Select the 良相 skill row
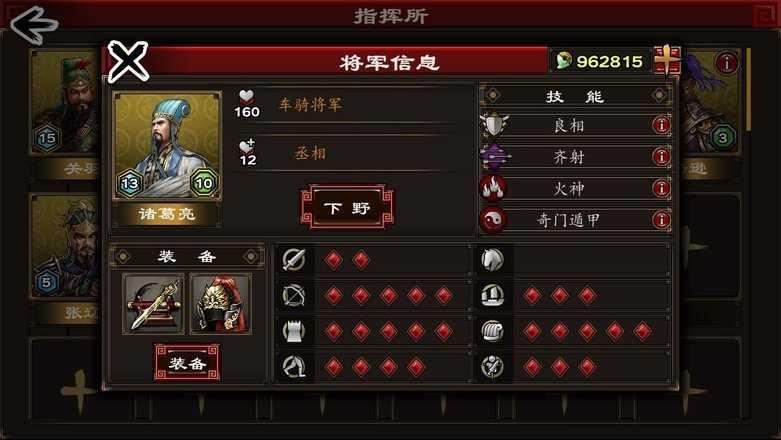781x440 pixels. [x=575, y=125]
